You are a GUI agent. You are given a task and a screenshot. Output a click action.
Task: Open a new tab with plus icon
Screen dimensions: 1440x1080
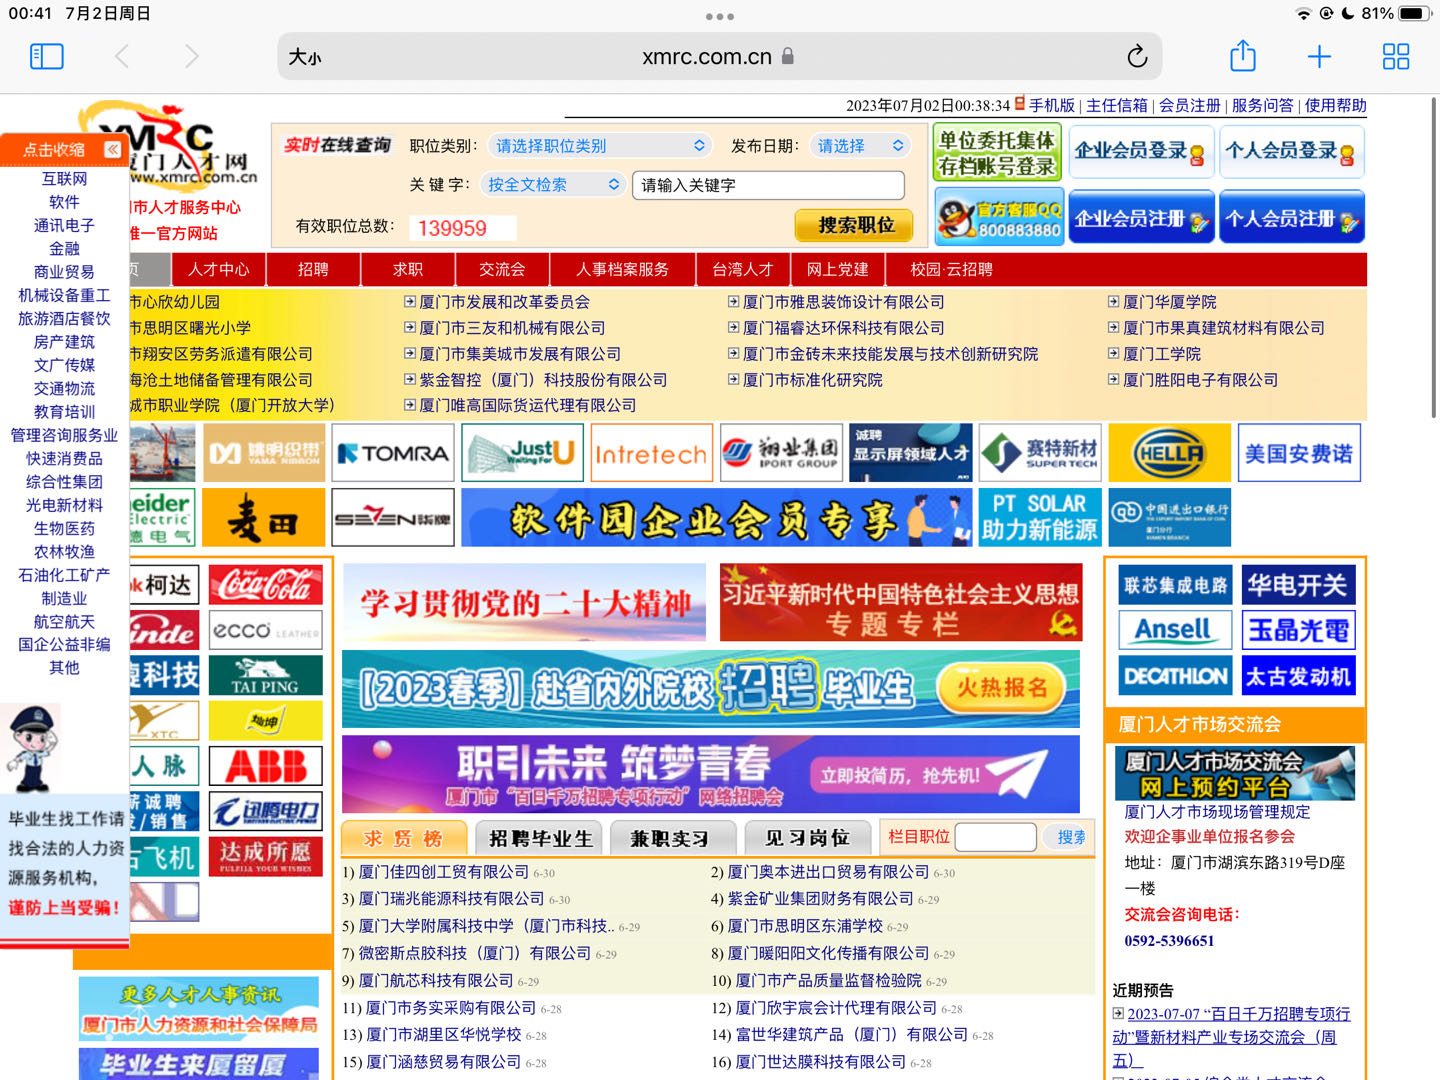1319,57
